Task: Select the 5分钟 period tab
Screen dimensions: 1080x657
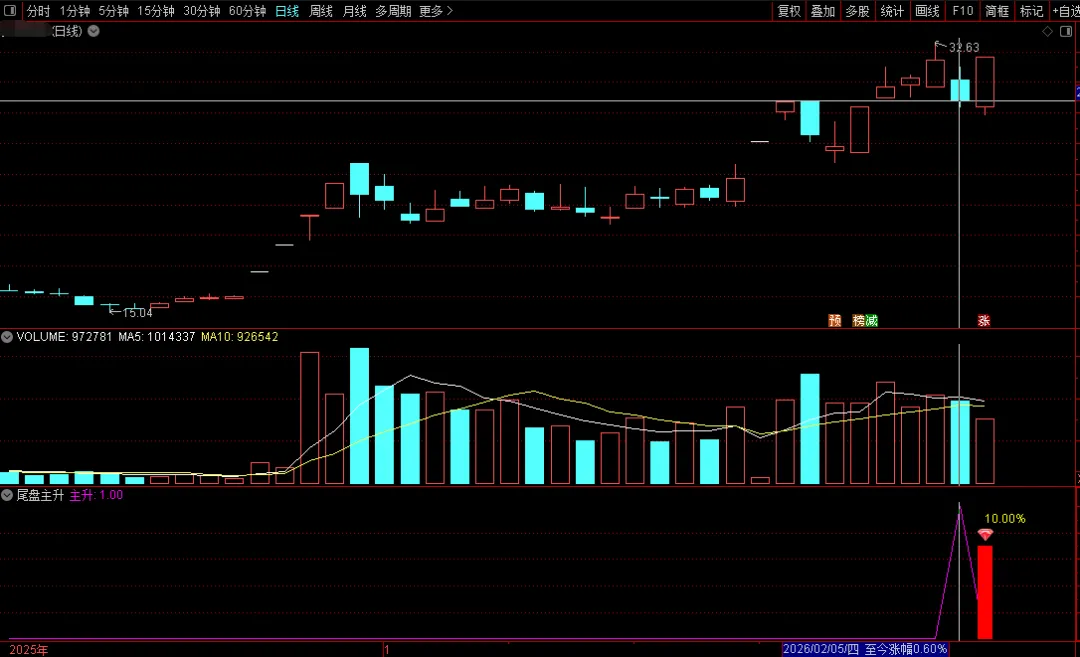Action: pyautogui.click(x=113, y=11)
